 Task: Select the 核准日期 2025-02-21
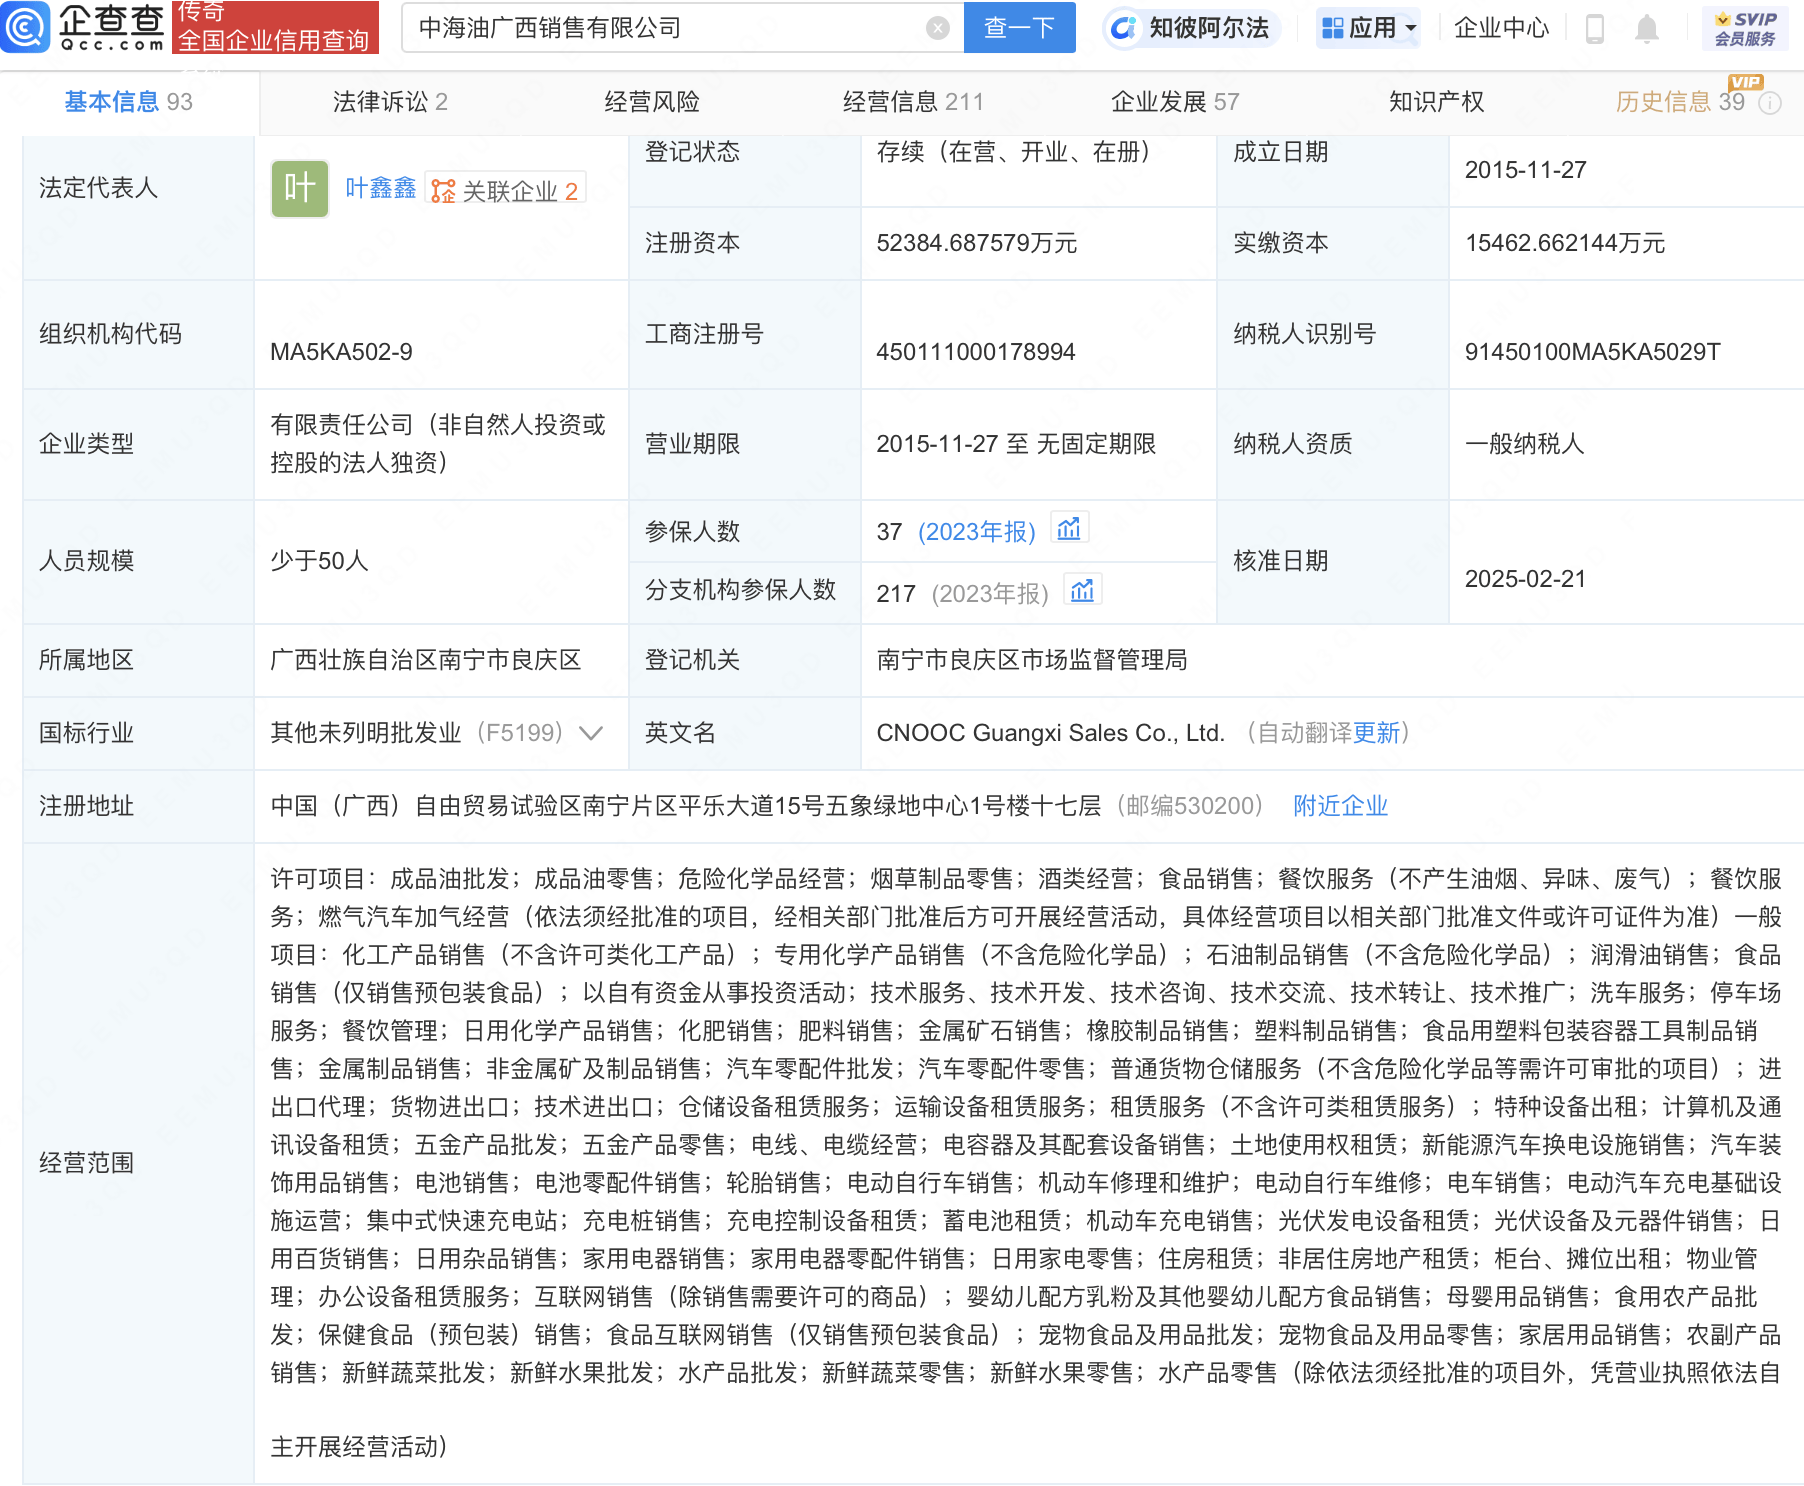click(1526, 579)
